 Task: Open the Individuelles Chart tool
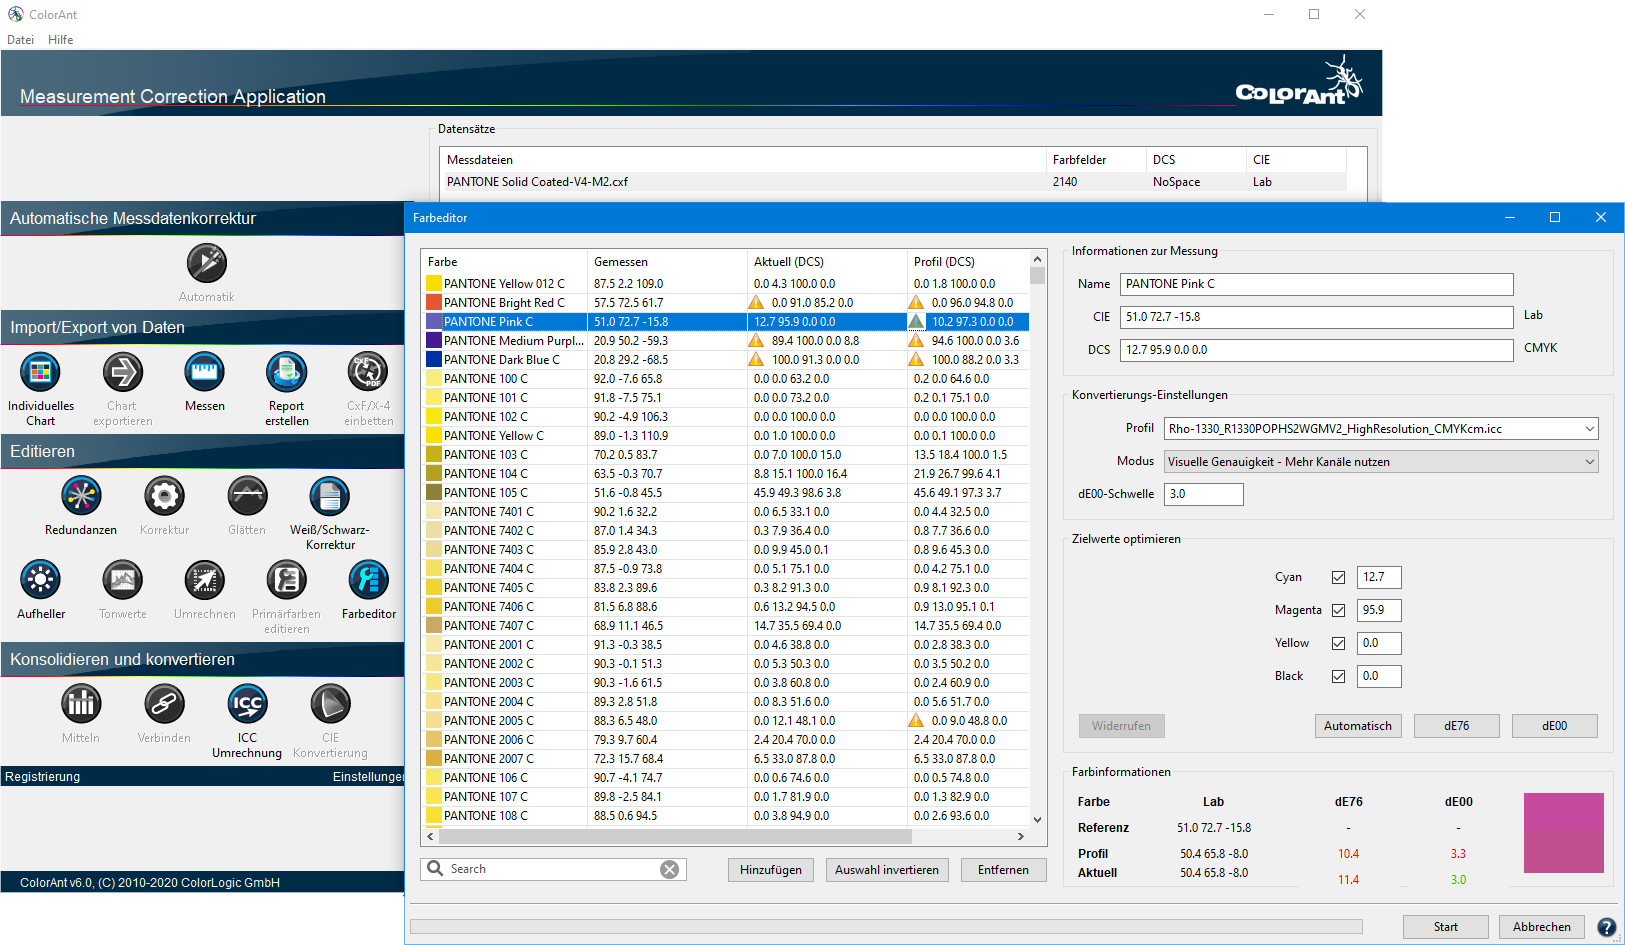click(x=40, y=373)
